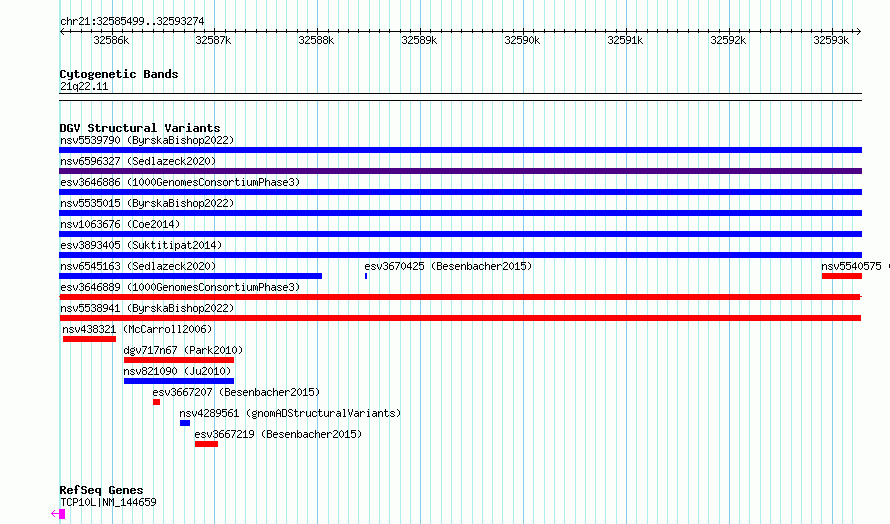
Task: Click the Cytogenetic Bands track title
Action: point(119,74)
